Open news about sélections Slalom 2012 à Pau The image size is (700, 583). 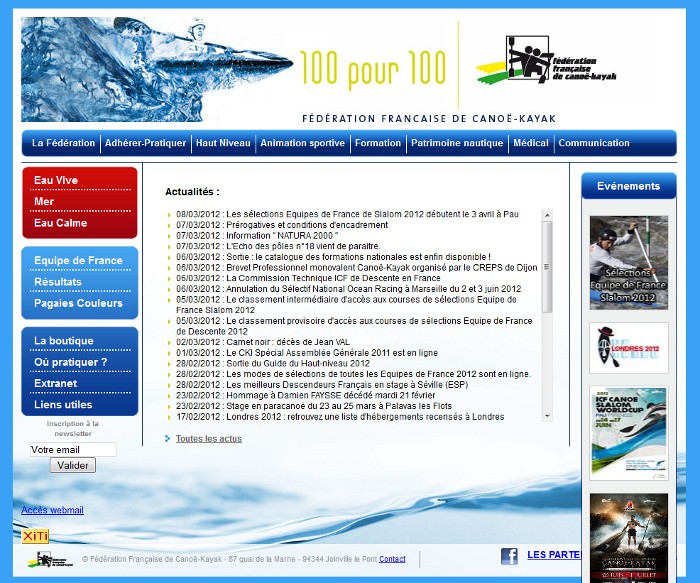[x=347, y=214]
